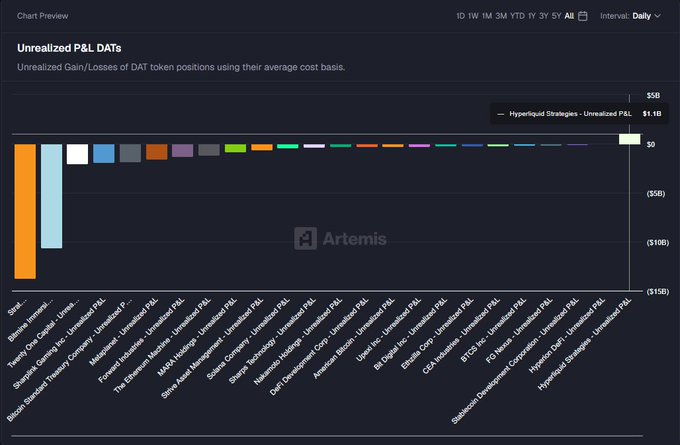Click the light blue Bitmine Immersion bar
Image resolution: width=680 pixels, height=445 pixels.
52,196
